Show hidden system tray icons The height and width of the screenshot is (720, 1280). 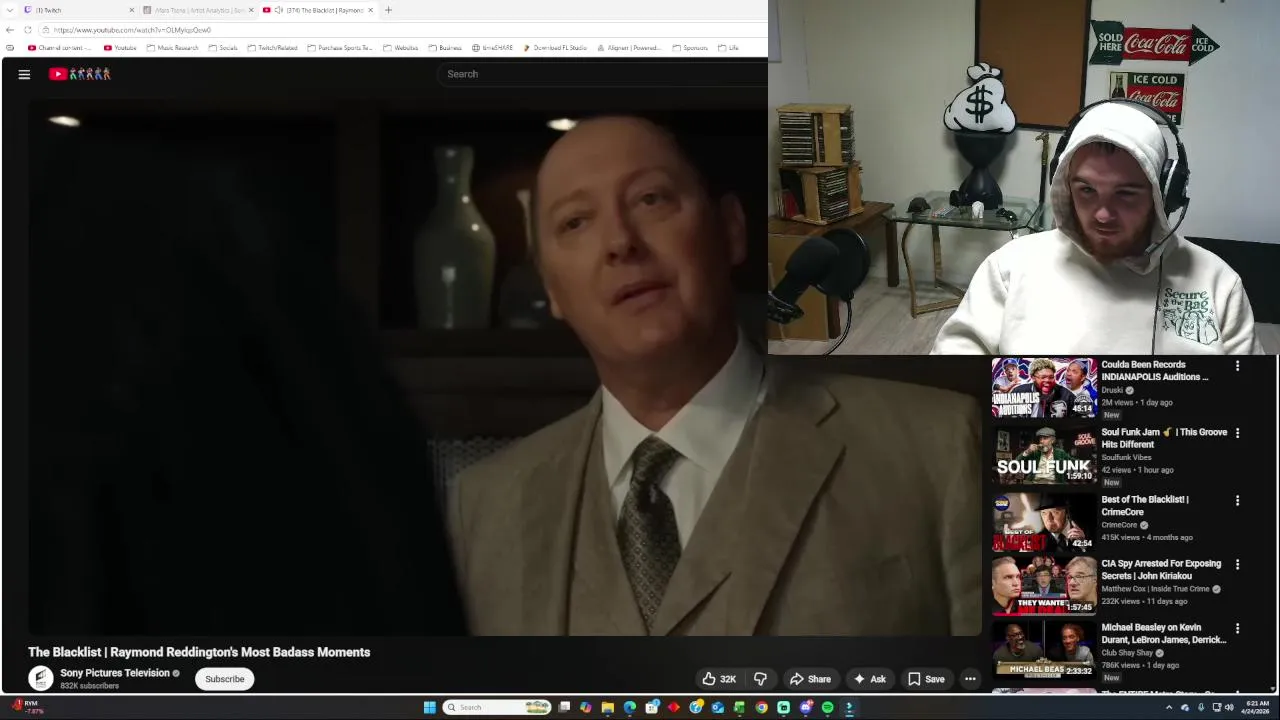pos(1169,708)
